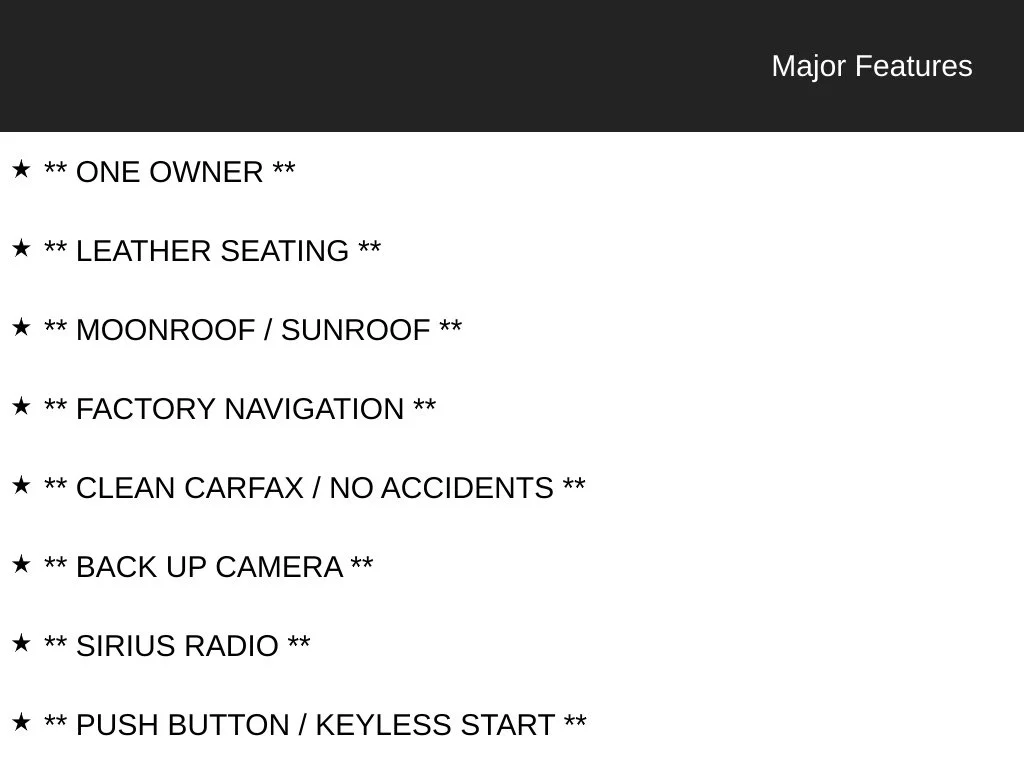Click trailing asterisks after ONE OWNER

click(284, 167)
